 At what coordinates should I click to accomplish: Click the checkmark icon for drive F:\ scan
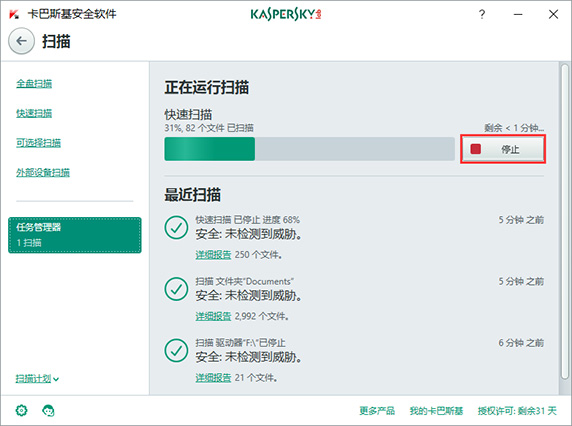click(176, 350)
